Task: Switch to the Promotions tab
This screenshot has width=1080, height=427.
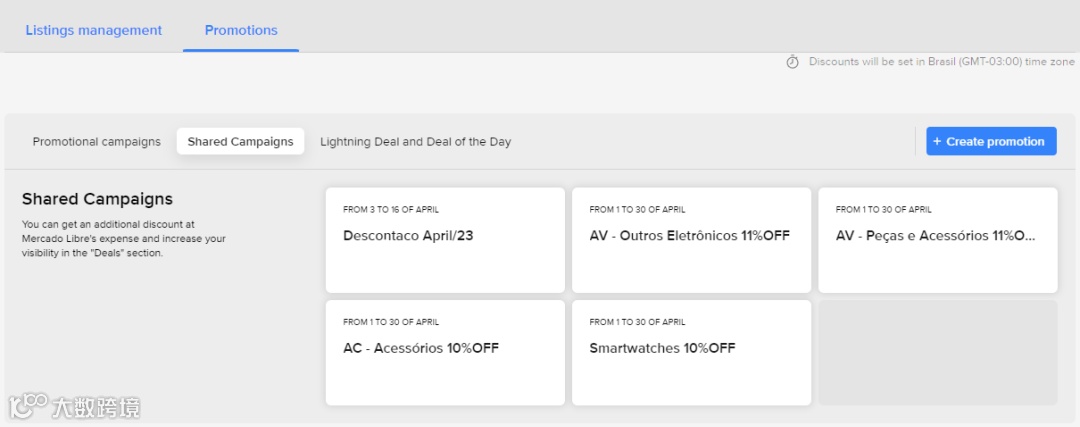Action: click(x=241, y=30)
